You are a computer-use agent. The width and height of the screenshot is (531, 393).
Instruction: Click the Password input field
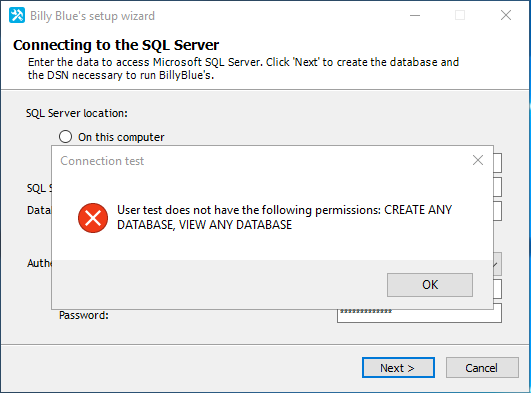(x=419, y=315)
